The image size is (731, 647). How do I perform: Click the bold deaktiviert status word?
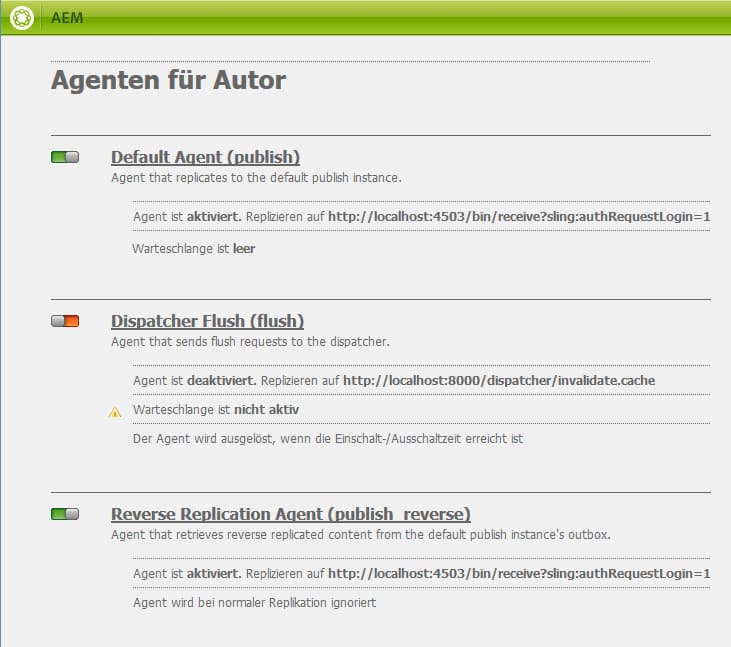pyautogui.click(x=221, y=380)
